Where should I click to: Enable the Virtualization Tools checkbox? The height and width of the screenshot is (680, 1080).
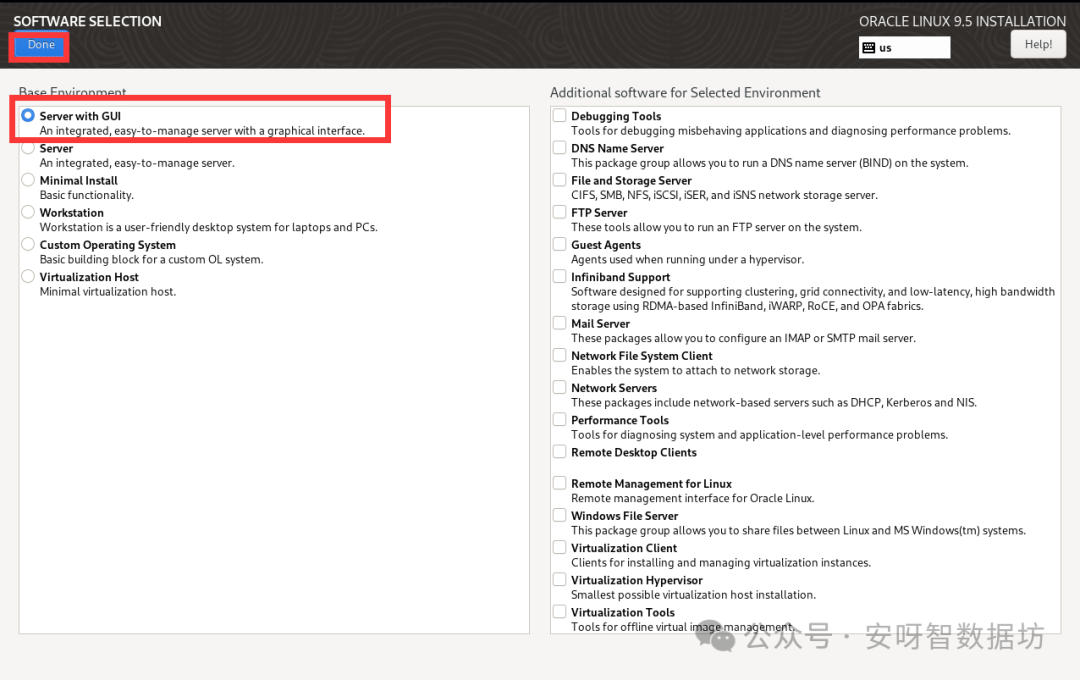559,612
